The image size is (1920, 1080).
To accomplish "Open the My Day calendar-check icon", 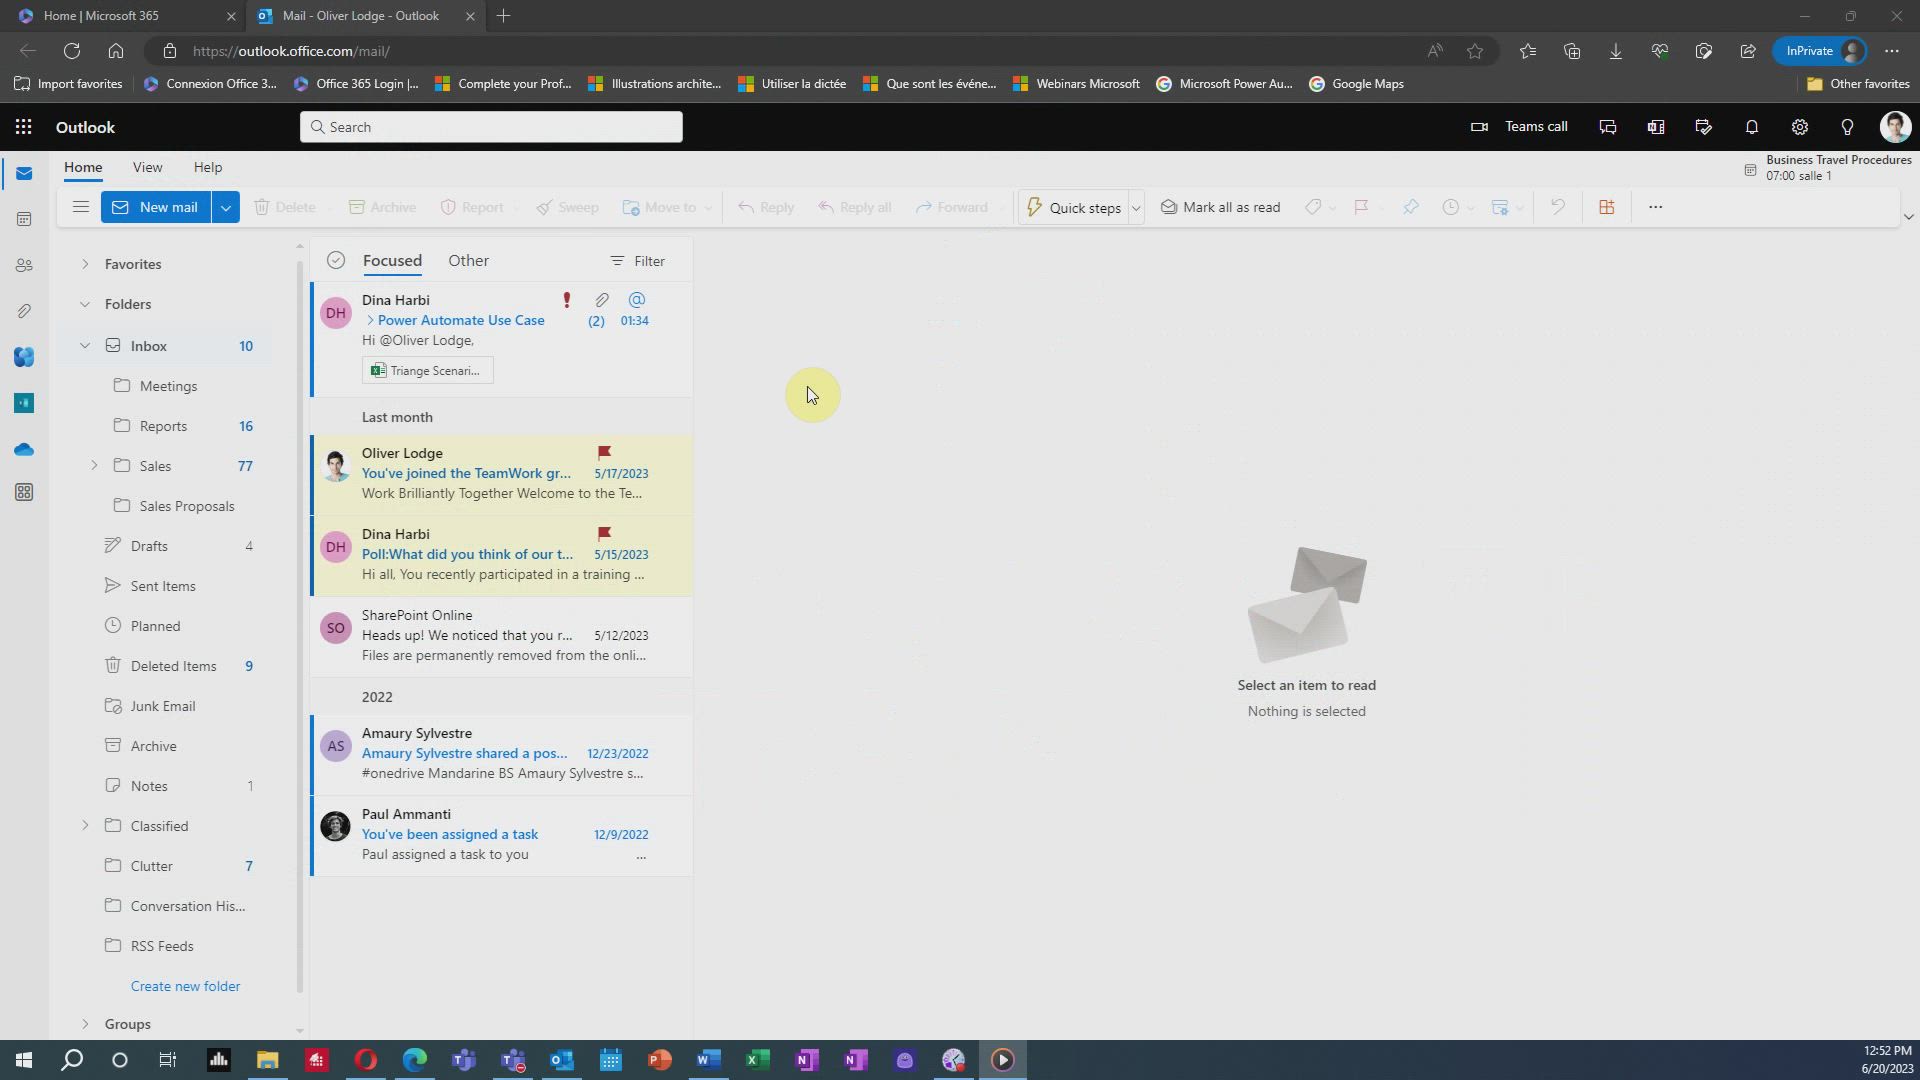I will click(x=1703, y=127).
